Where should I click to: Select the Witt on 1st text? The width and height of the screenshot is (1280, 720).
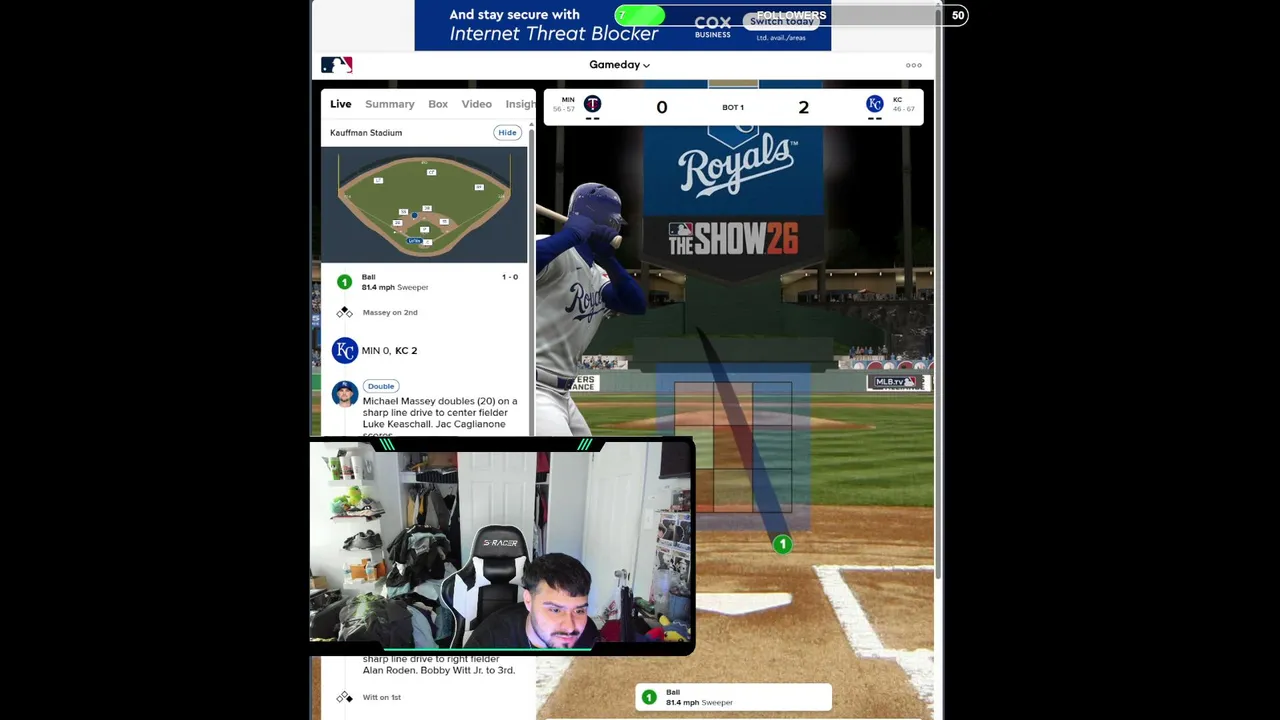(x=382, y=697)
